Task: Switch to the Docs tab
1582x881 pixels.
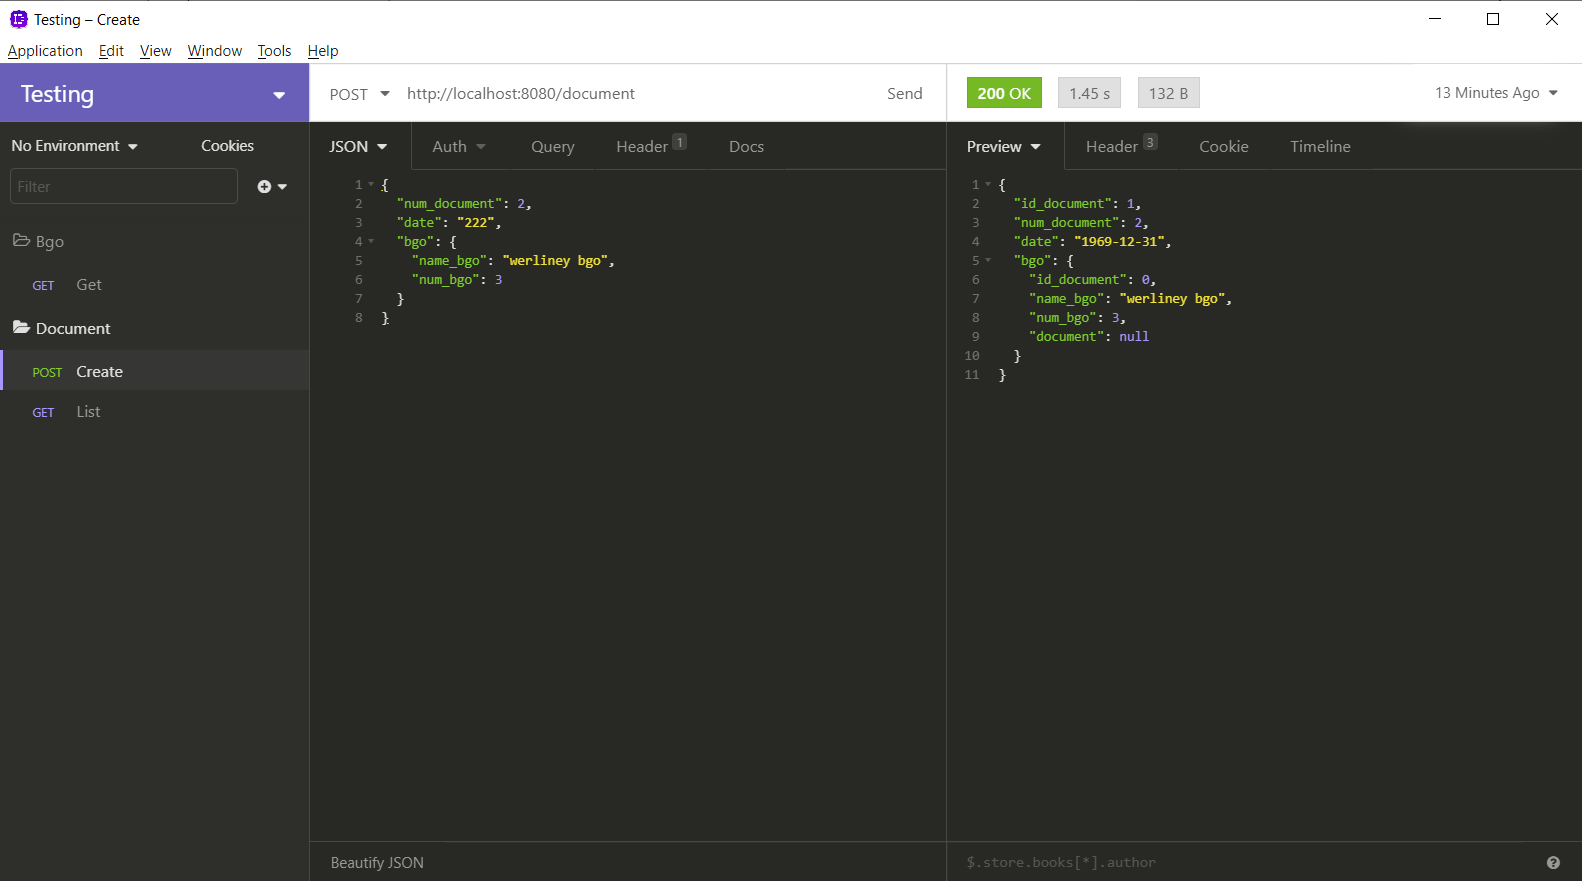Action: pyautogui.click(x=746, y=146)
